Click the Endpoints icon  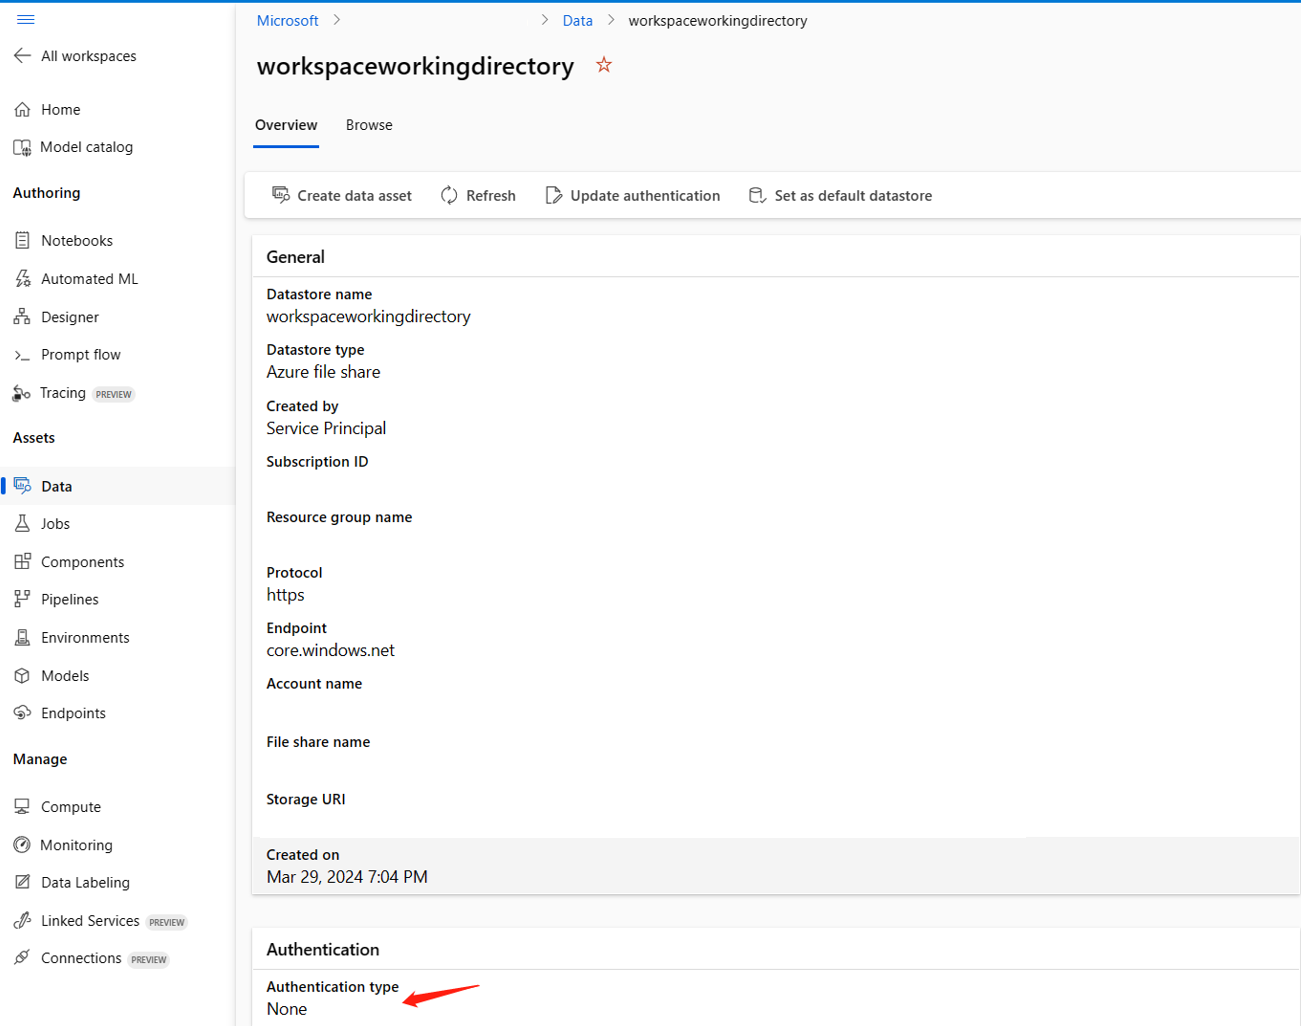point(22,713)
